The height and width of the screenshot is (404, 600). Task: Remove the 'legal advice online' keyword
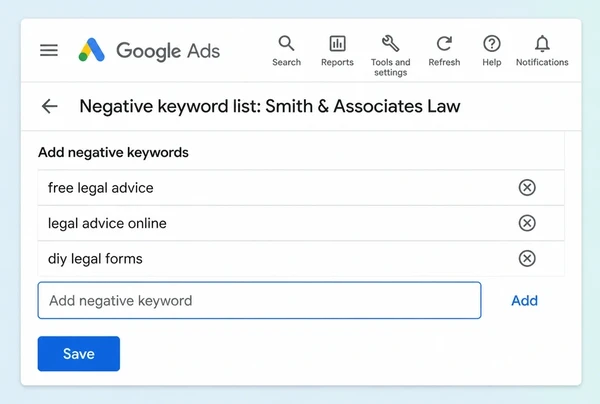click(x=527, y=223)
